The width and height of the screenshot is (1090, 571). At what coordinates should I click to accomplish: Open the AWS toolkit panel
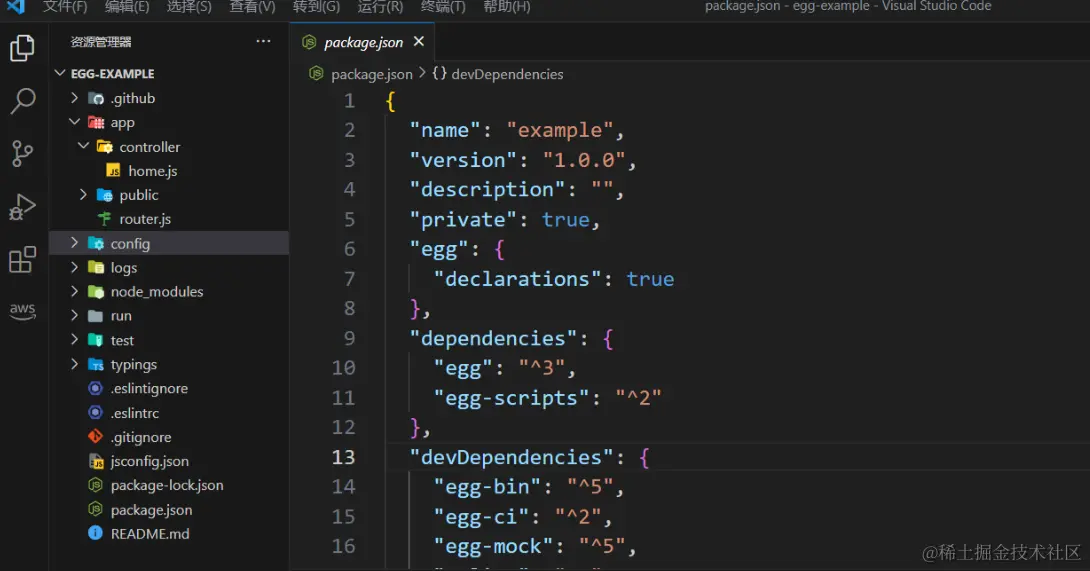[x=22, y=310]
